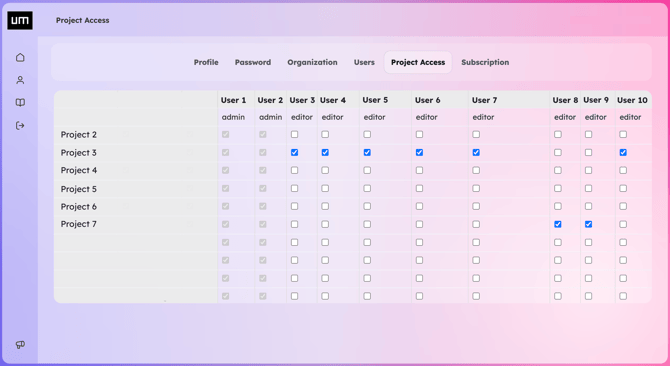Enable Project 2 access for User 3
Screen dimensions: 670x366
[294, 135]
